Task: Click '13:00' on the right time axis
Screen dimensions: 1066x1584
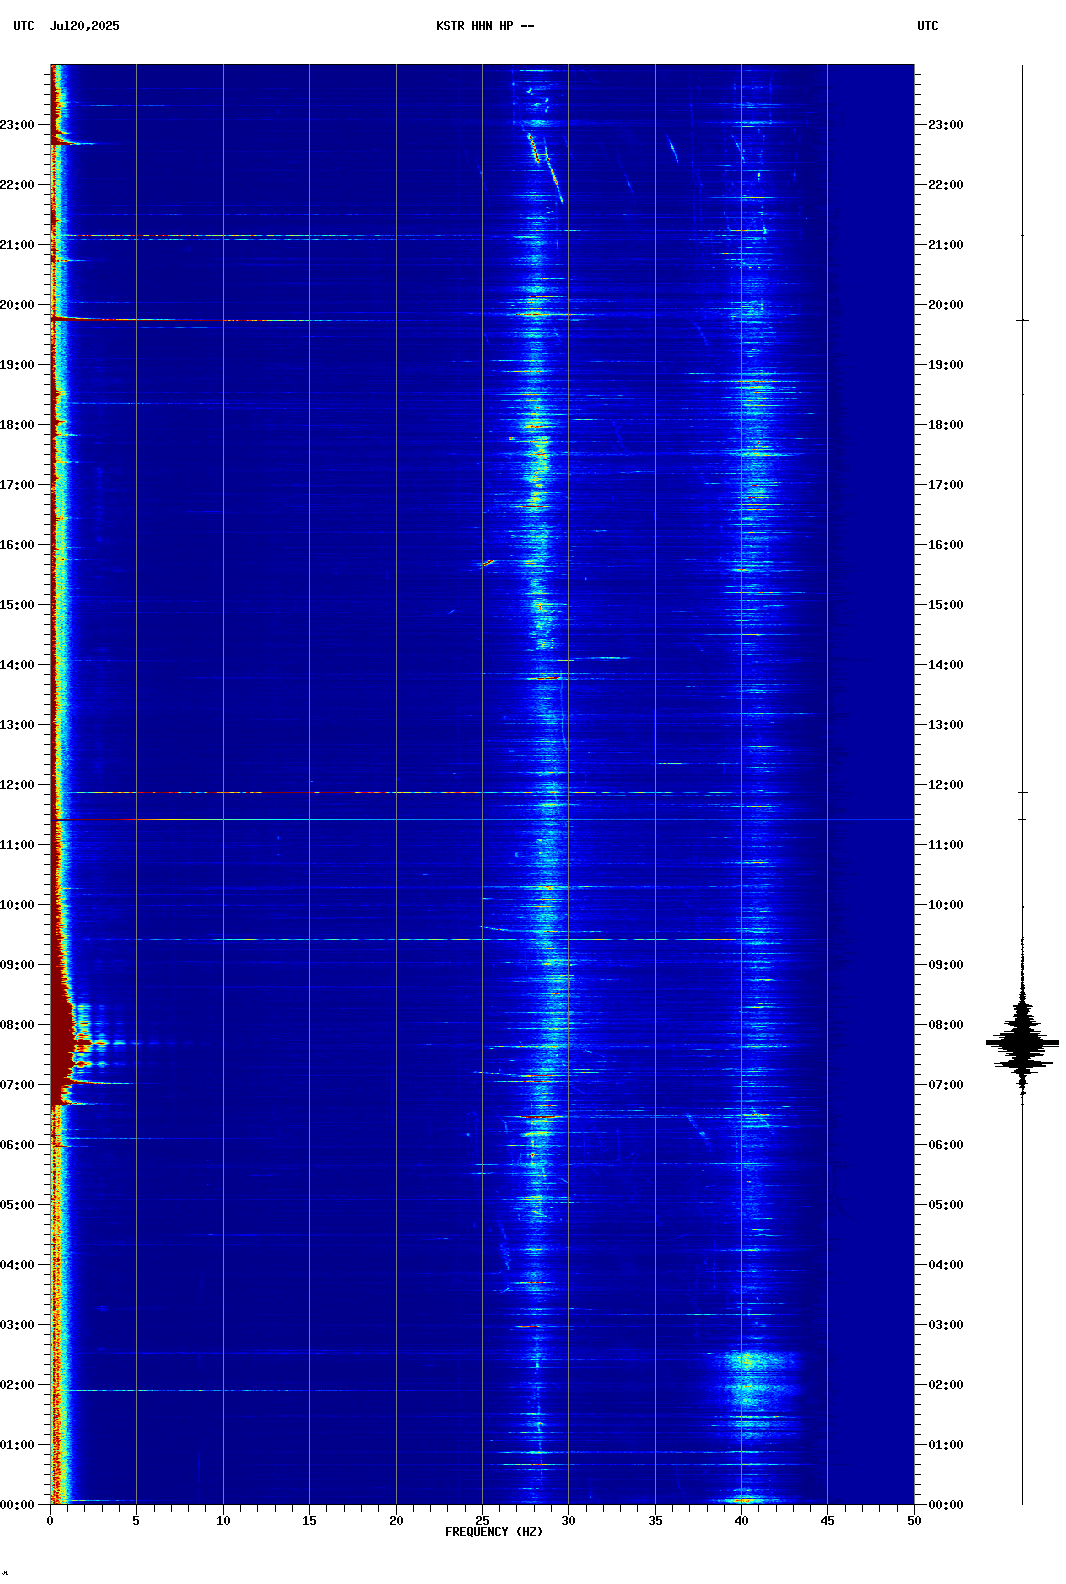Action: (946, 725)
